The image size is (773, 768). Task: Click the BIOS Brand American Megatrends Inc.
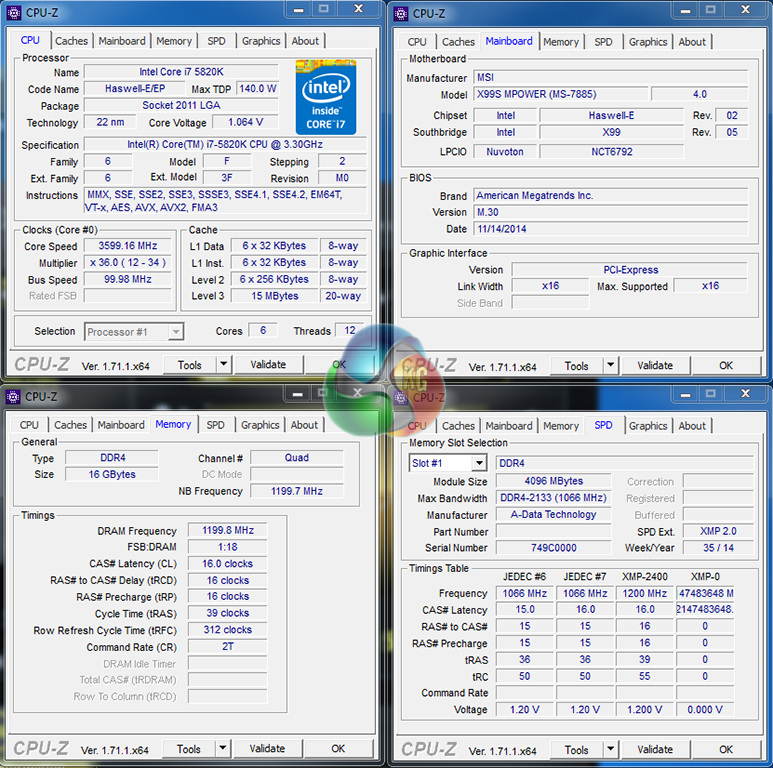[611, 196]
